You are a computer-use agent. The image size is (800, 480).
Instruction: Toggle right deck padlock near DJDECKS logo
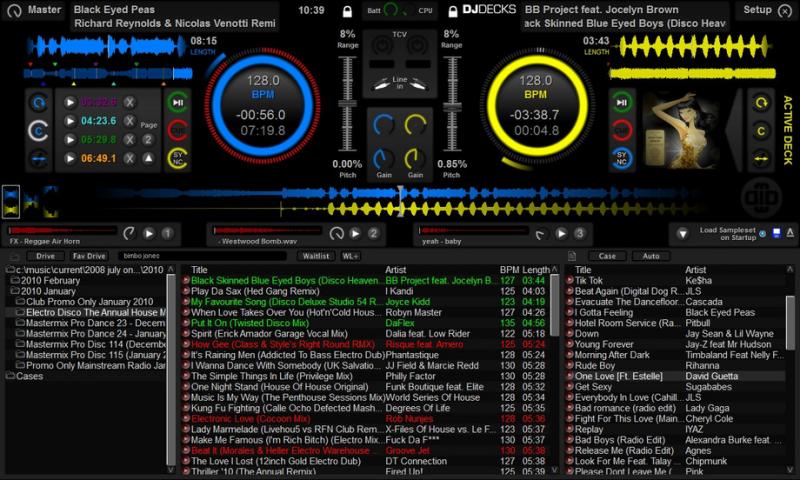coord(452,11)
